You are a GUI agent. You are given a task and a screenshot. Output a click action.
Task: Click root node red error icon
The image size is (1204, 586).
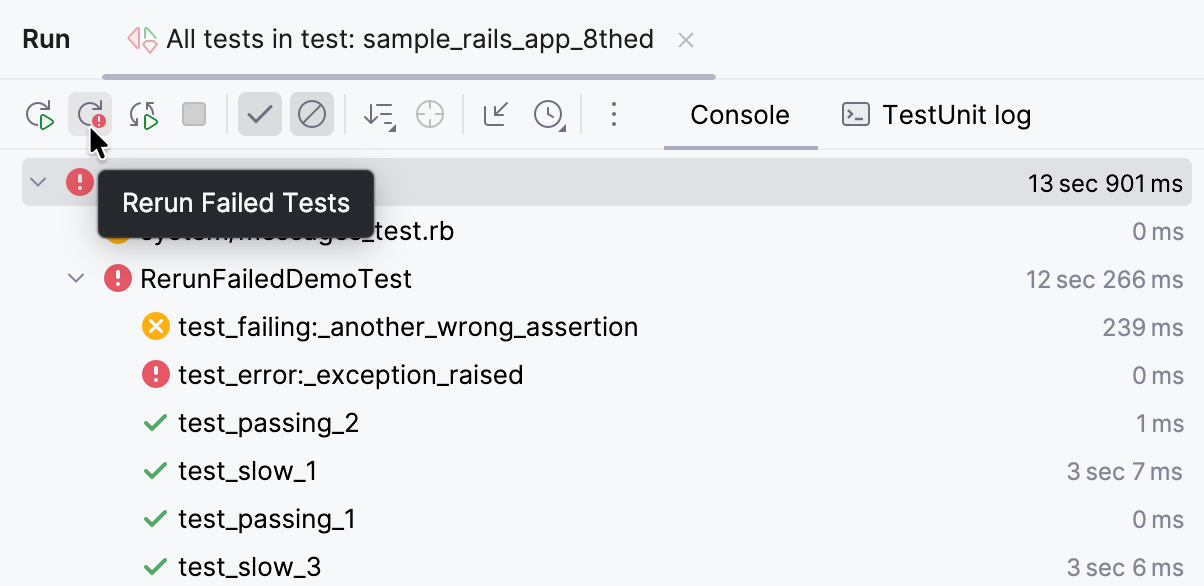click(80, 182)
